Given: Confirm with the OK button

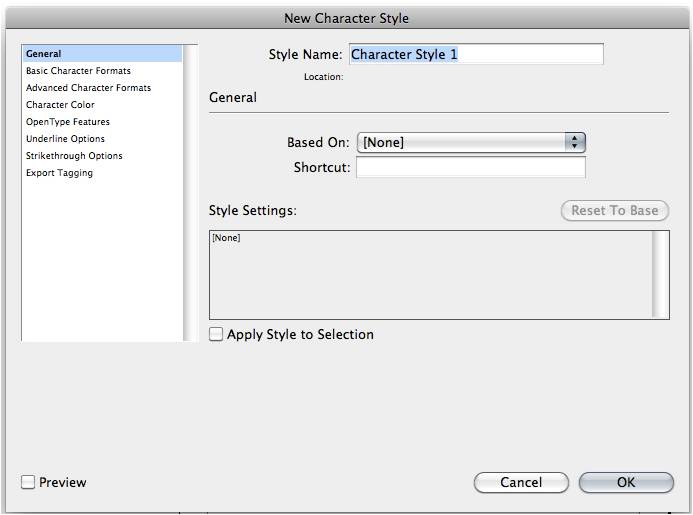Looking at the screenshot, I should coord(626,482).
